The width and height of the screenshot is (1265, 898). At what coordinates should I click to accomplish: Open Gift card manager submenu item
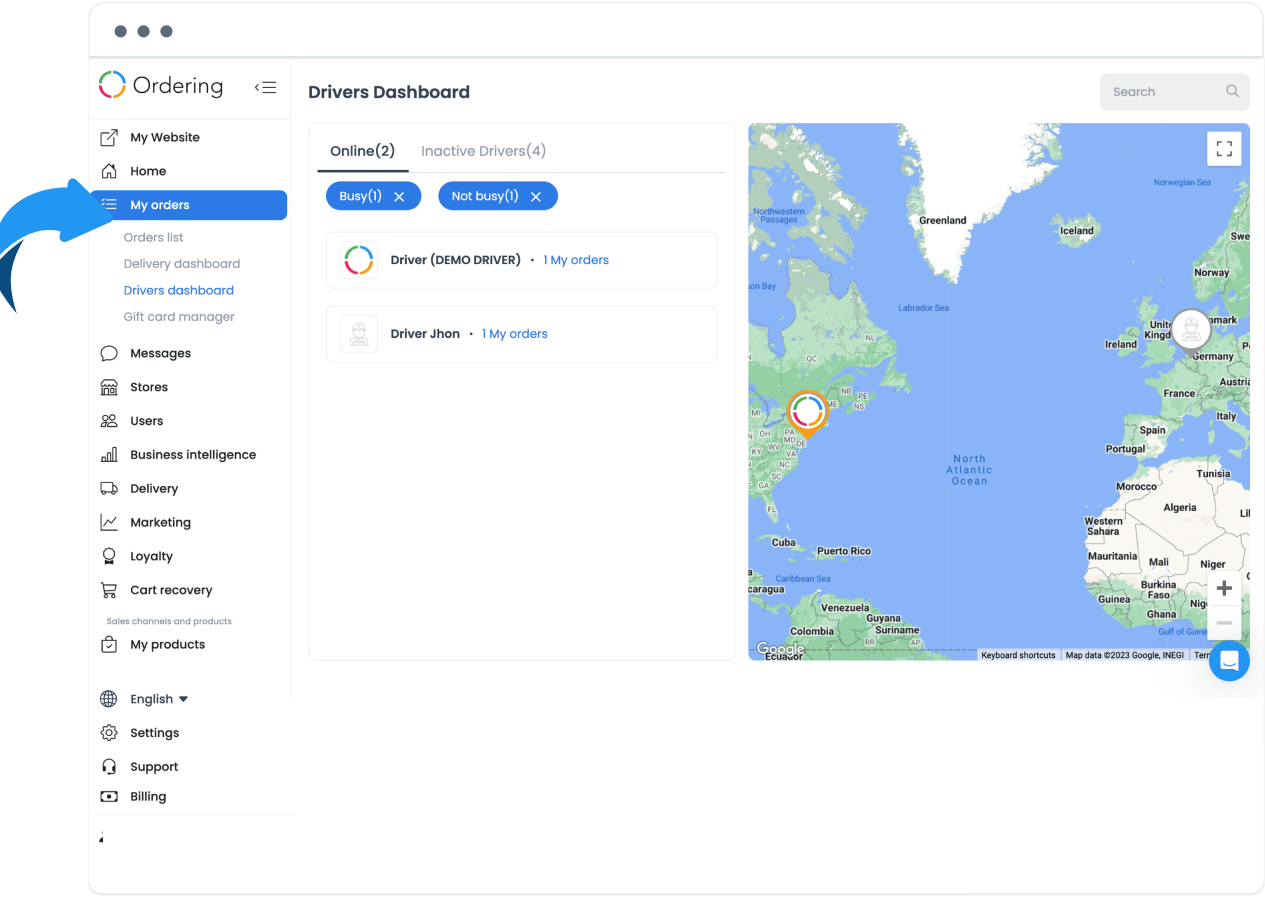[179, 317]
